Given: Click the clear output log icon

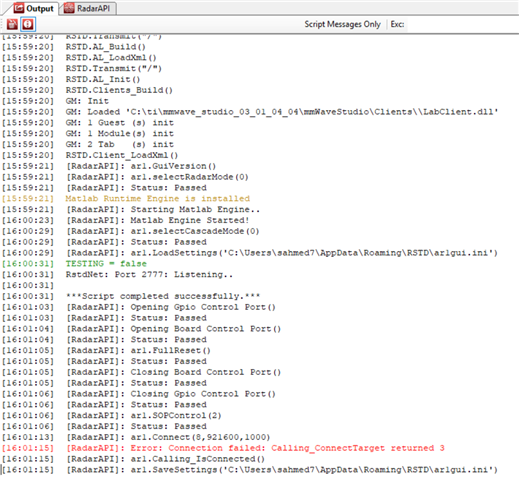Looking at the screenshot, I should tap(12, 24).
